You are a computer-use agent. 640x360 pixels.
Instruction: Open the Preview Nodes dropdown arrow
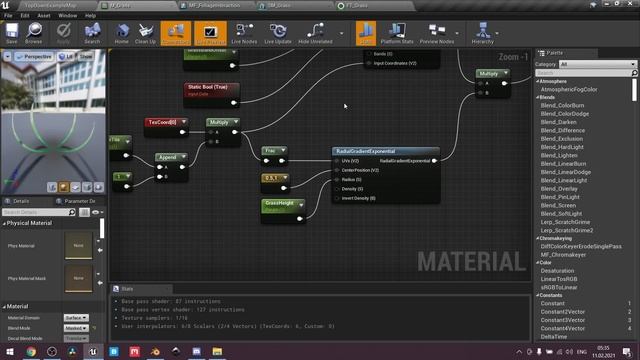click(457, 33)
